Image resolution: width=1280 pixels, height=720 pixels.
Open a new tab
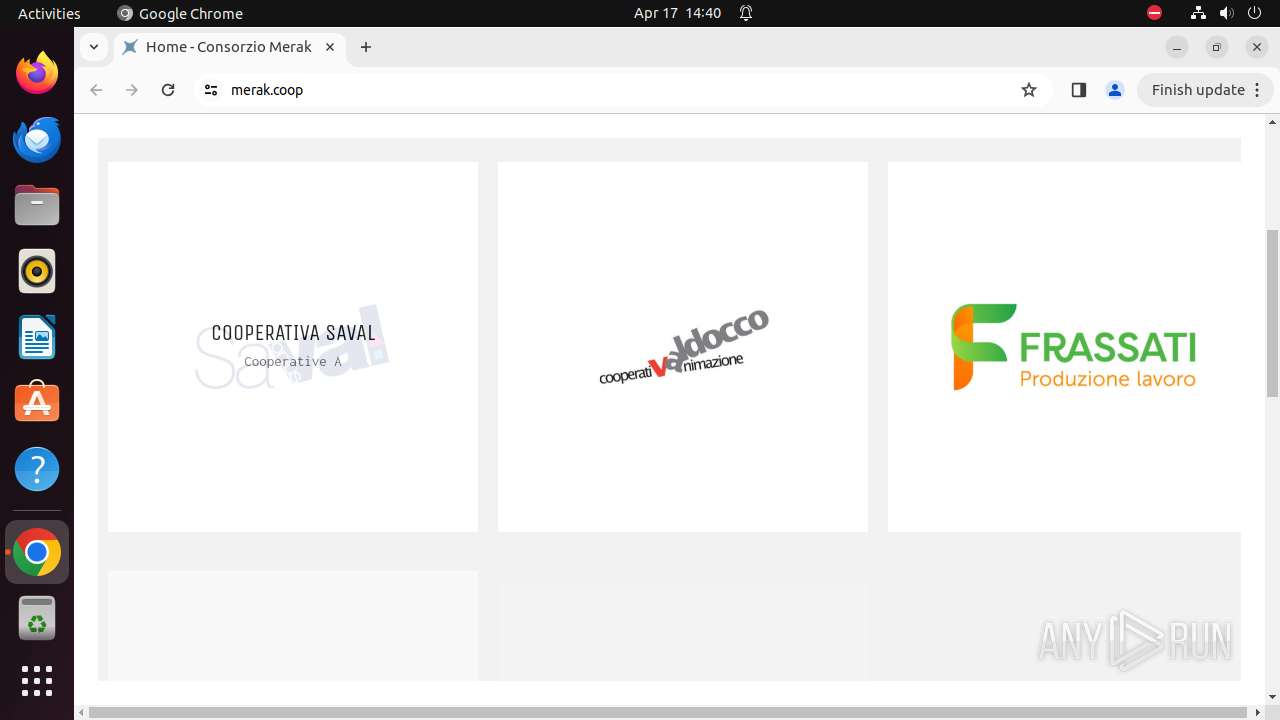click(366, 47)
